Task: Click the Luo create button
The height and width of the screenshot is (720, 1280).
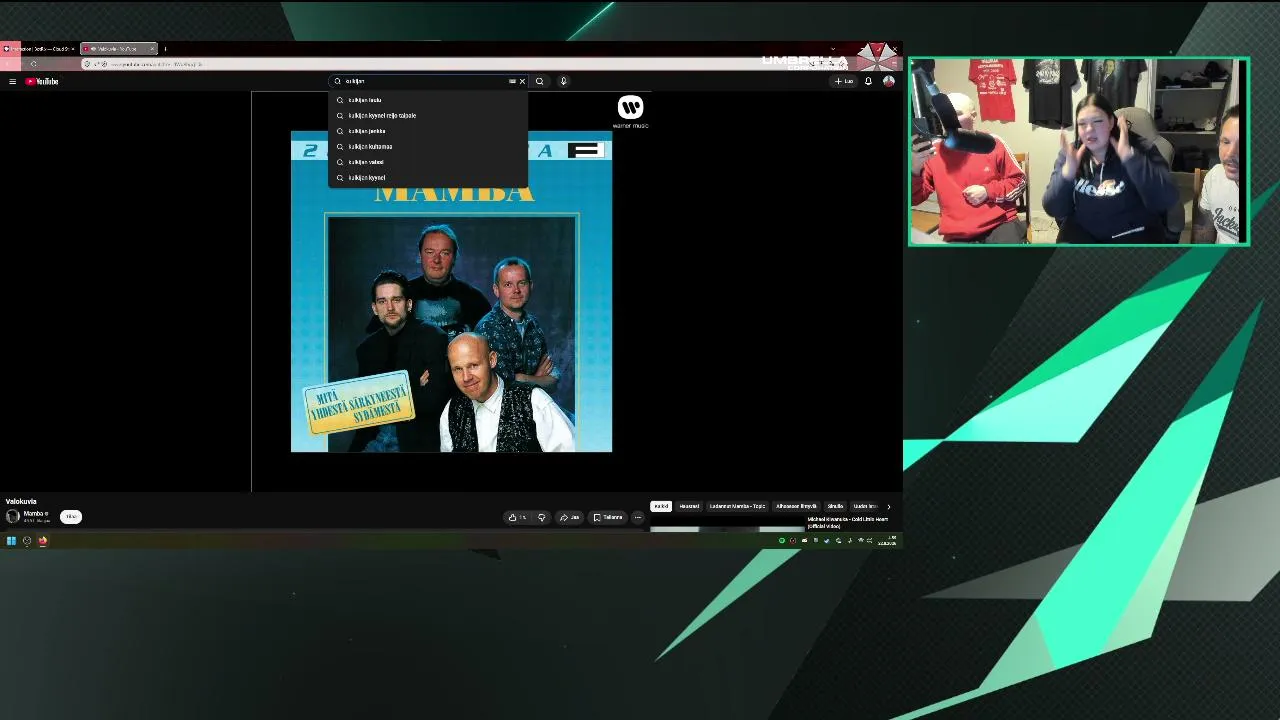Action: click(x=844, y=81)
